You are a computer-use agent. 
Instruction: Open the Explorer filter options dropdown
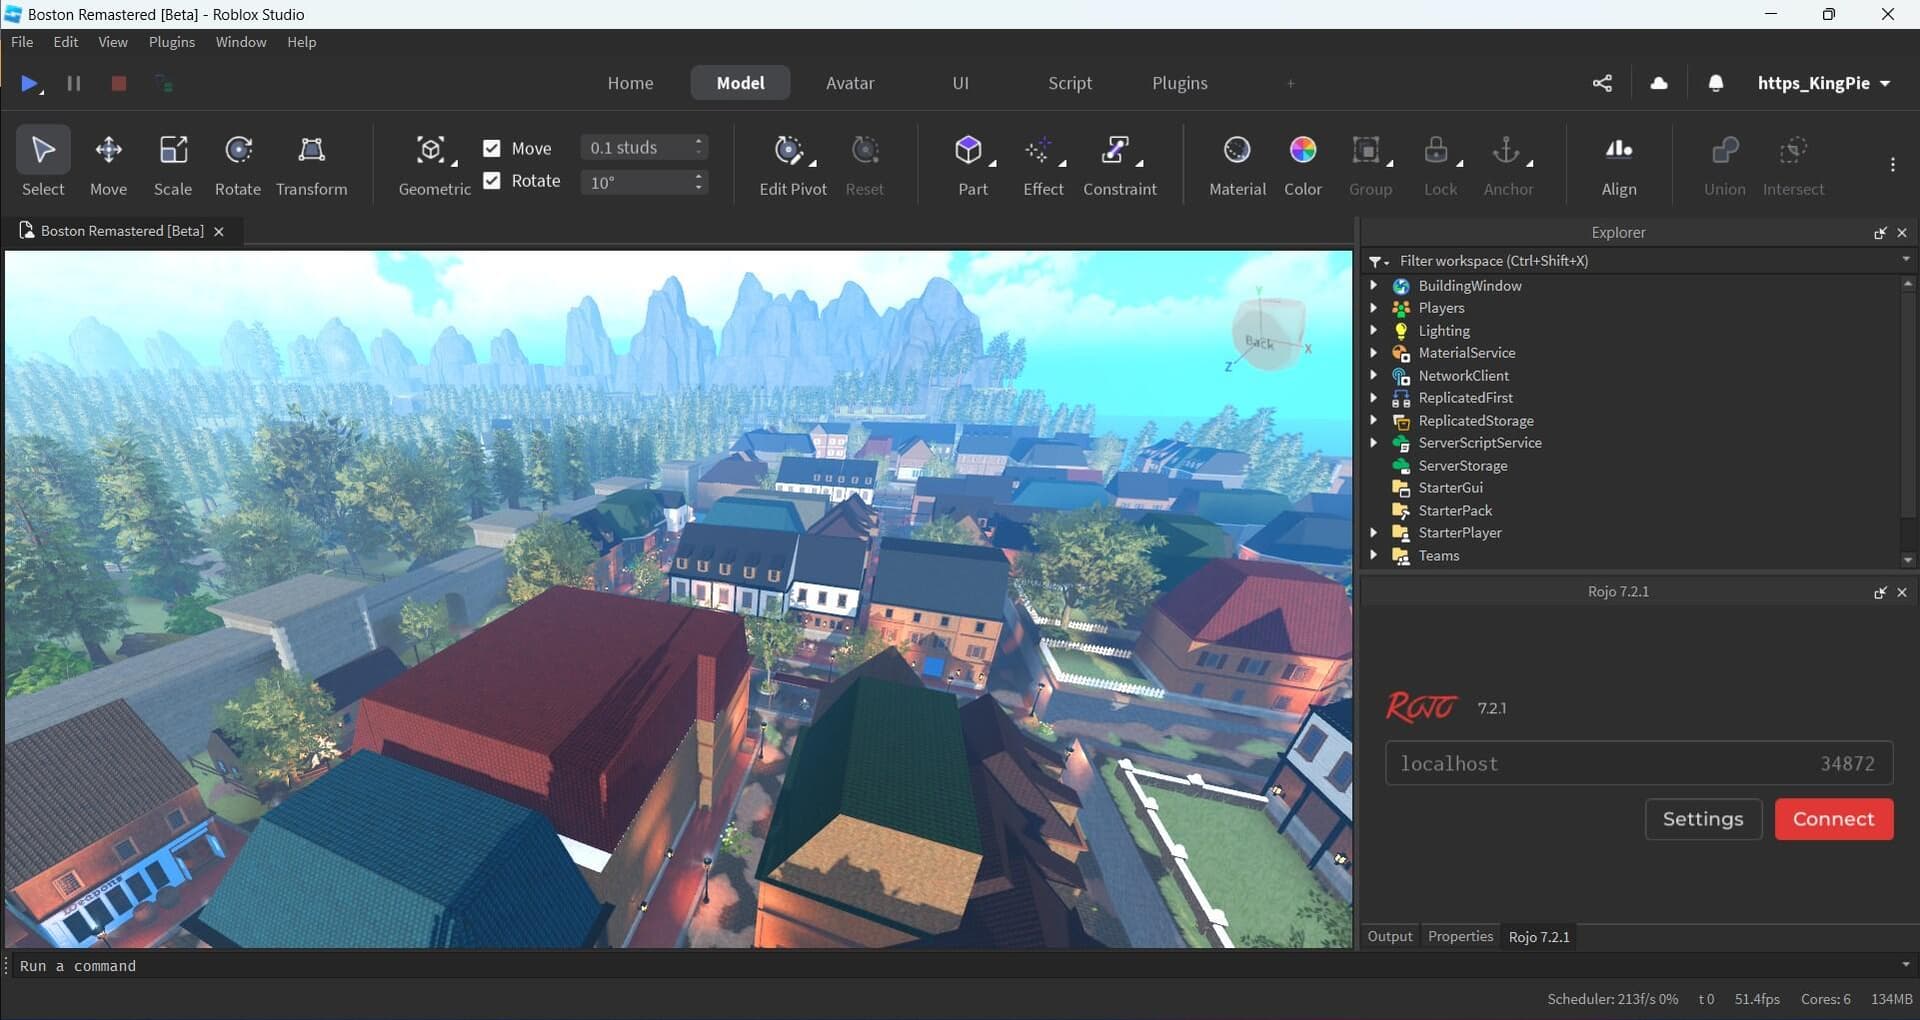tap(1906, 259)
